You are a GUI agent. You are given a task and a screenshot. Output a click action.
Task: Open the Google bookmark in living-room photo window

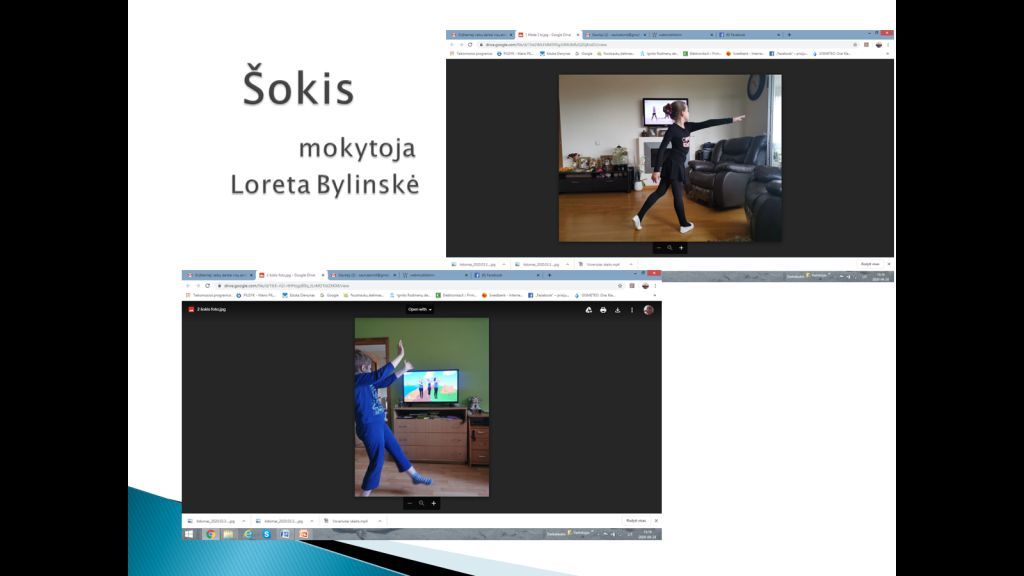583,54
